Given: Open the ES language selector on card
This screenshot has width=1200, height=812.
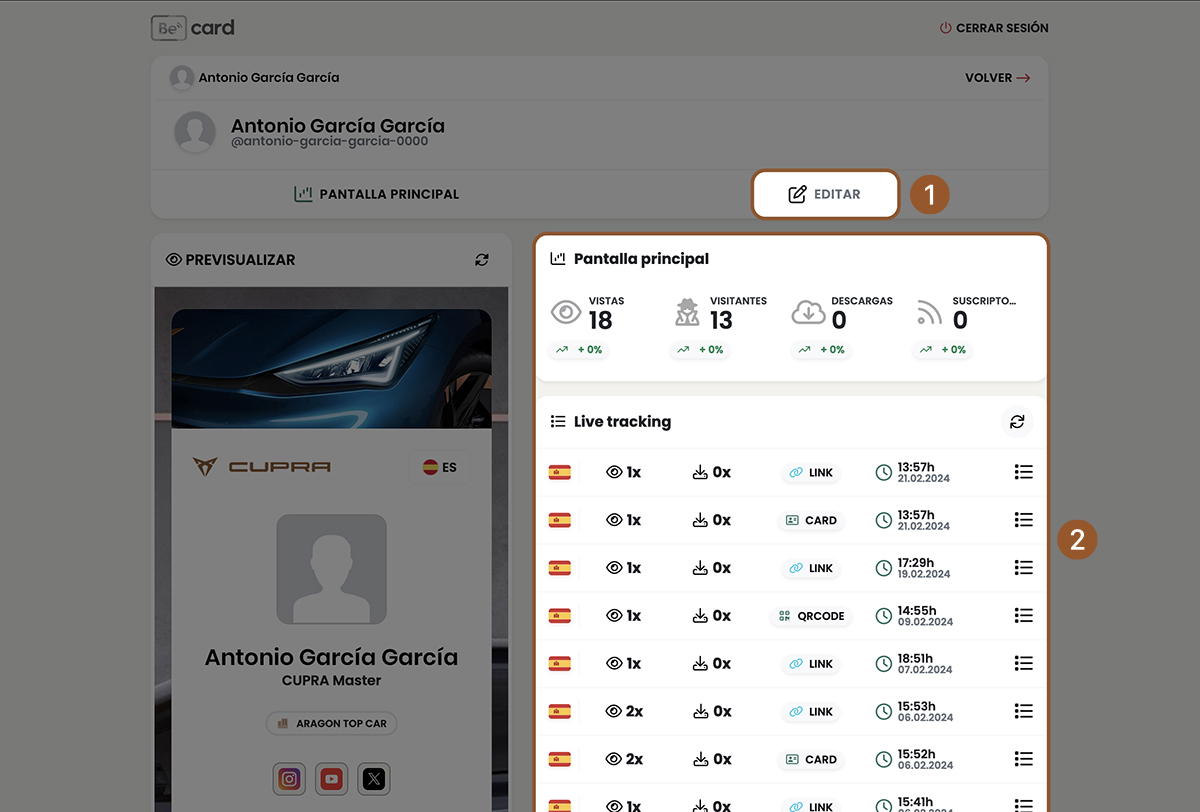Looking at the screenshot, I should coord(439,467).
